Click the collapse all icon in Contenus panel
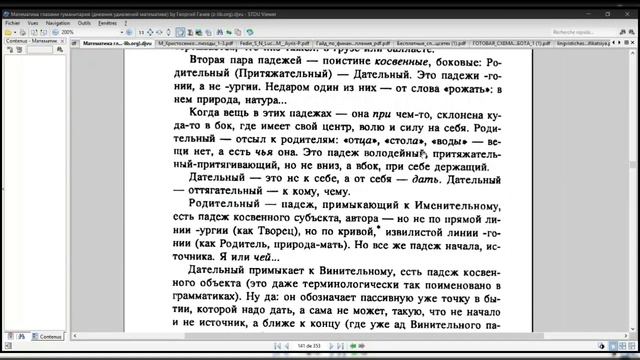Screen dimensions: 640x360 19,49
